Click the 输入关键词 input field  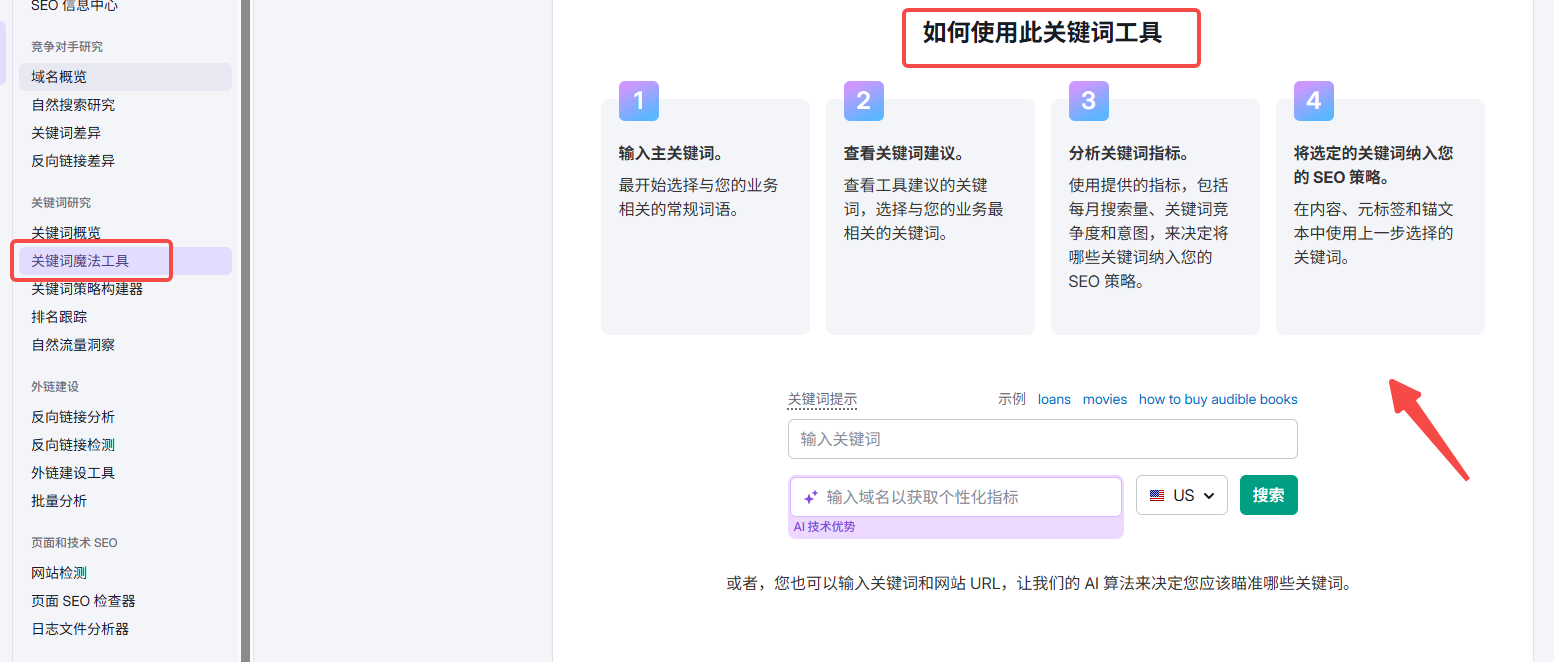click(1042, 439)
